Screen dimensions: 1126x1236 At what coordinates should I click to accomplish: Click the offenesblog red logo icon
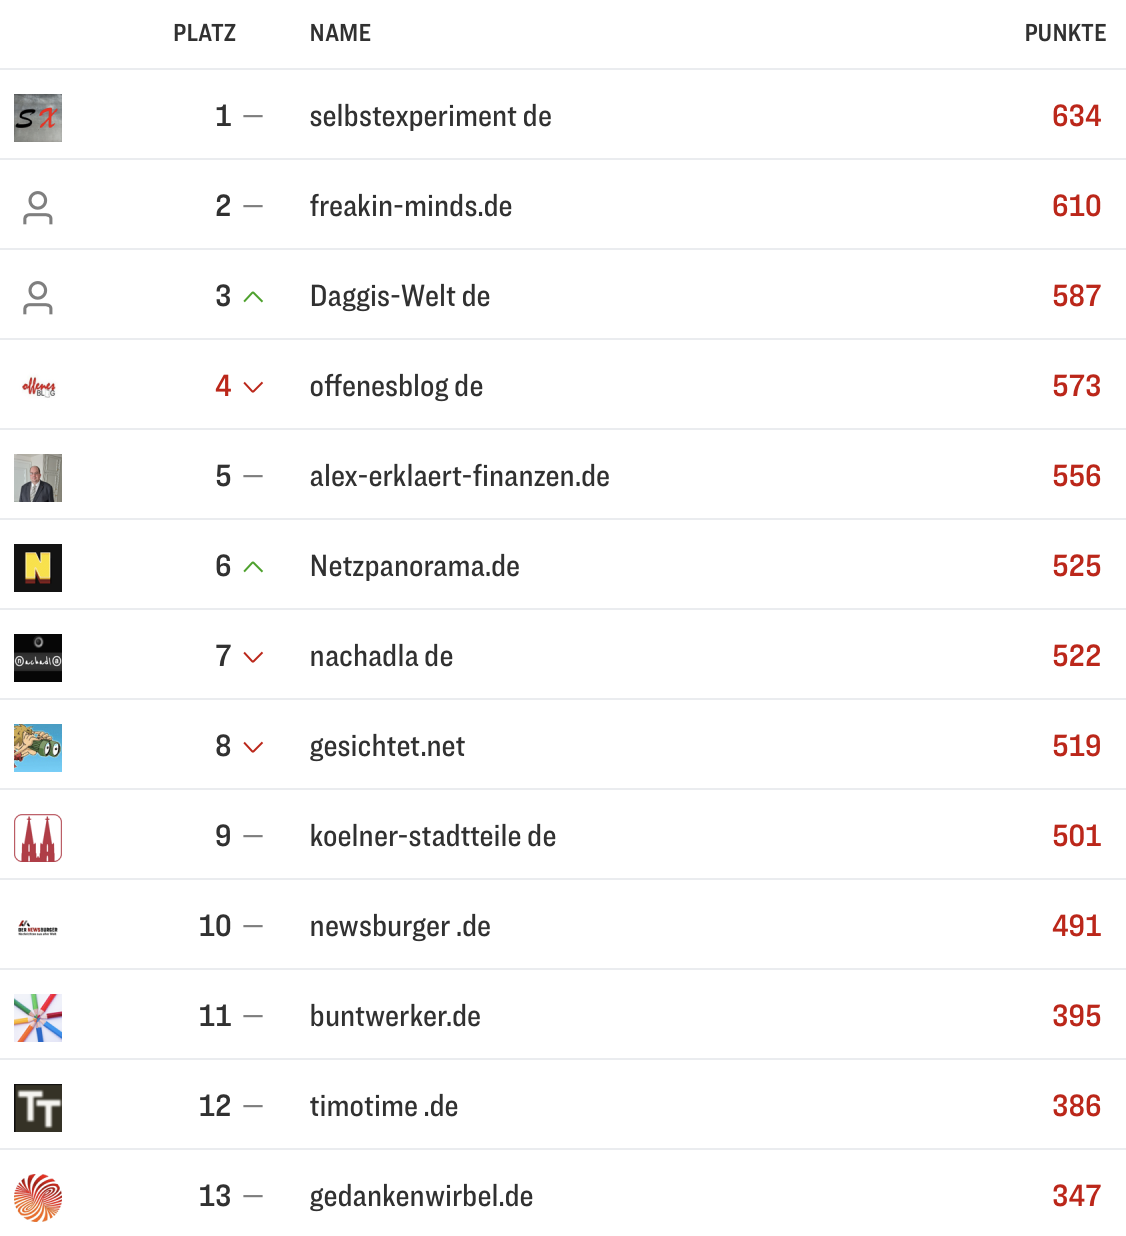tap(38, 387)
